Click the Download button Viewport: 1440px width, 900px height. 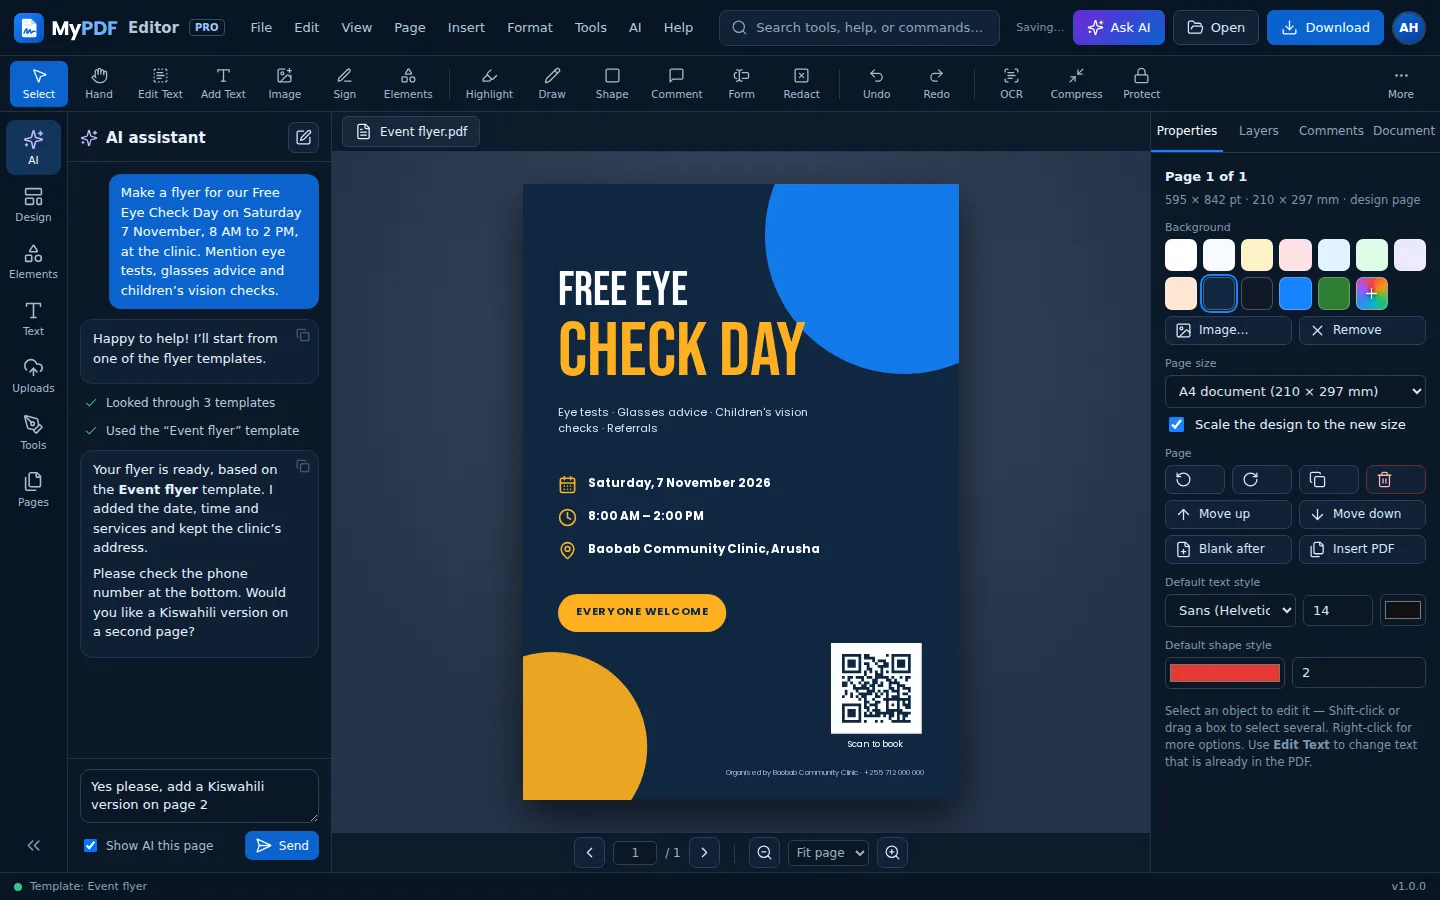coord(1325,27)
